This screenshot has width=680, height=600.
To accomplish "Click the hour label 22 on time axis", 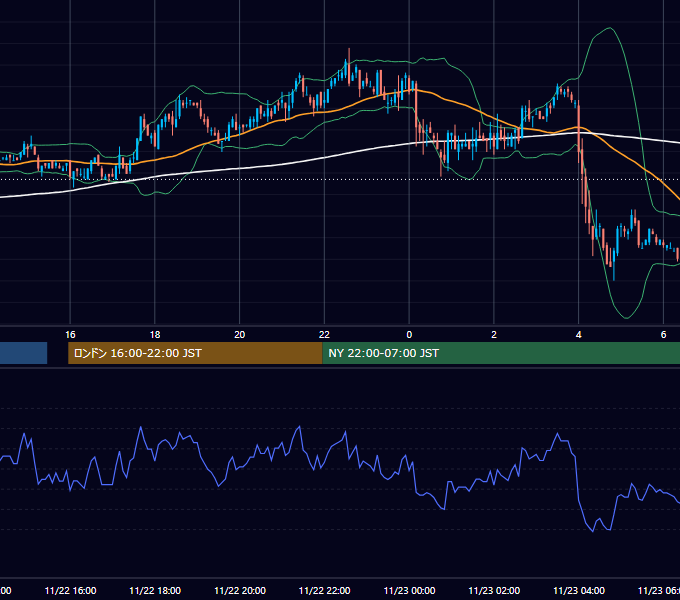I will tap(324, 335).
